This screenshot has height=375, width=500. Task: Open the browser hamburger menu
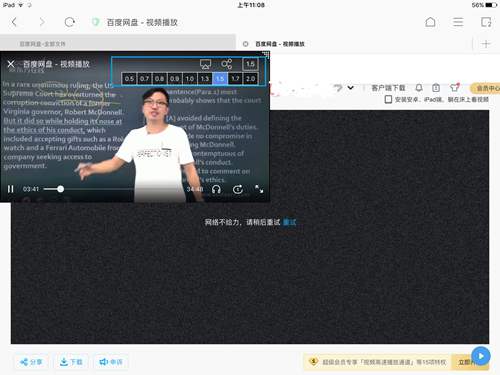coord(458,22)
